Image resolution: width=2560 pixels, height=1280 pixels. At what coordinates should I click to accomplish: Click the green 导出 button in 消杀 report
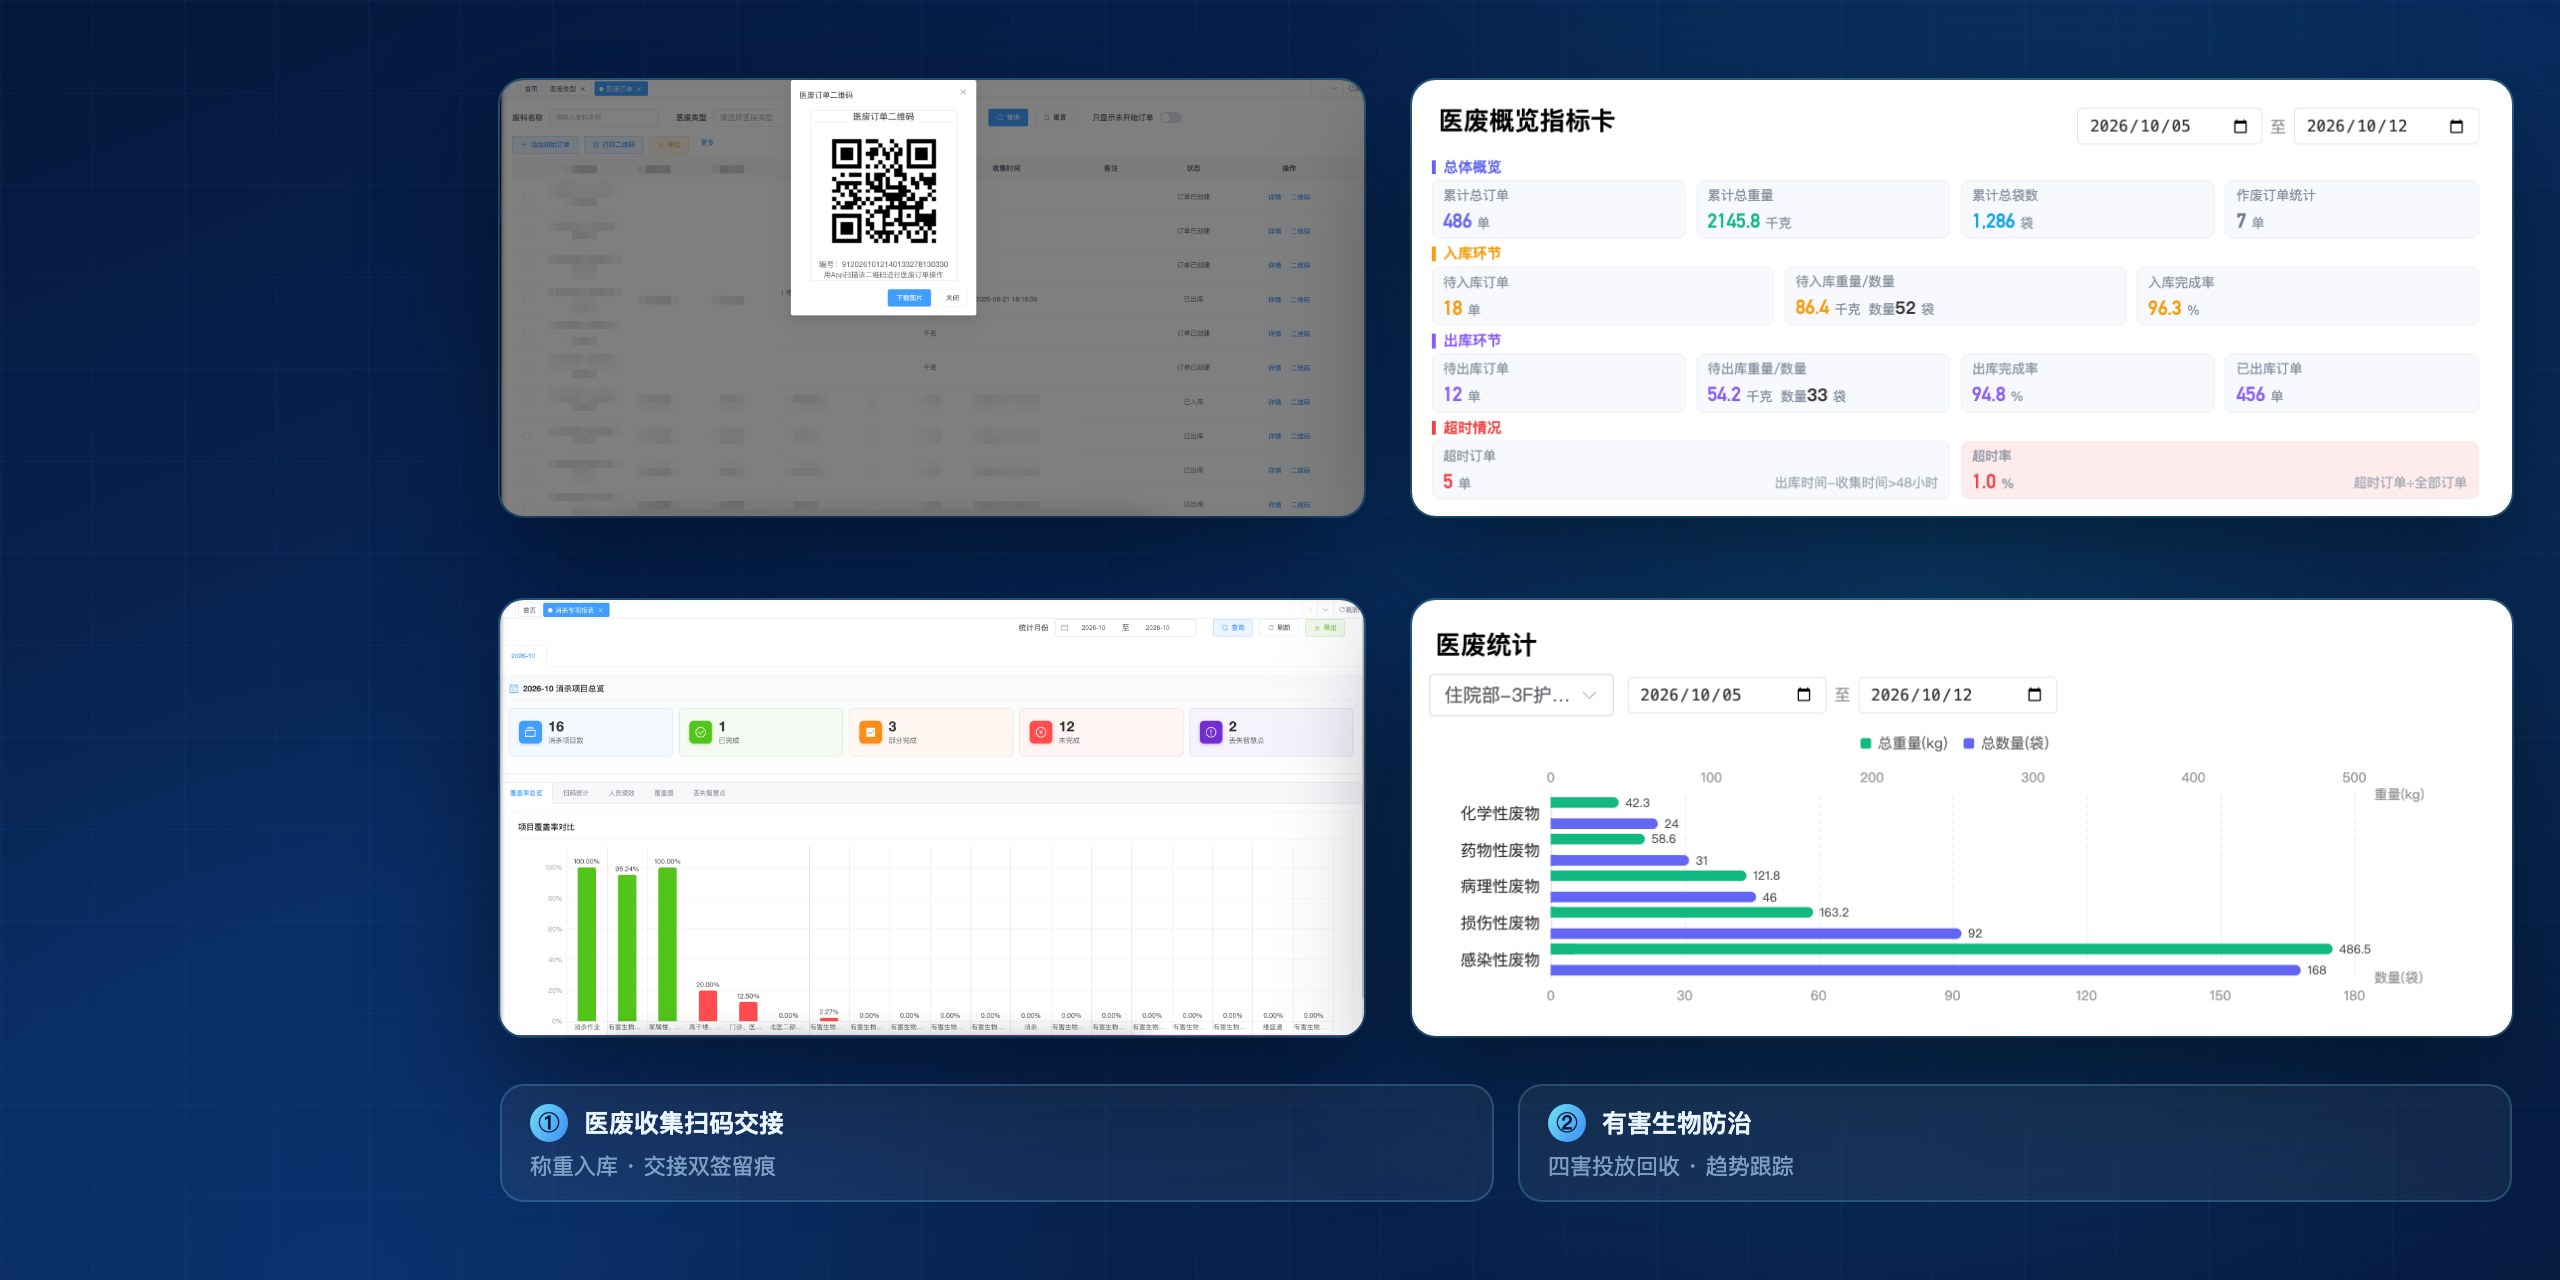(1325, 628)
